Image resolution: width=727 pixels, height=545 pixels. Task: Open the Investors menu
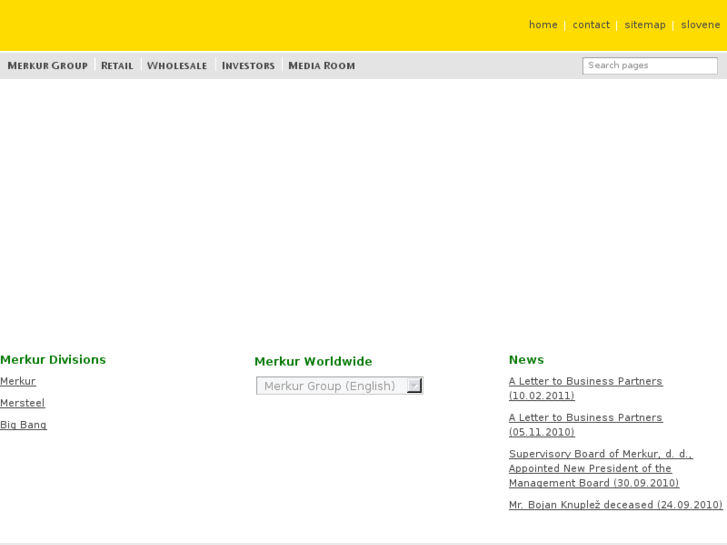(248, 65)
